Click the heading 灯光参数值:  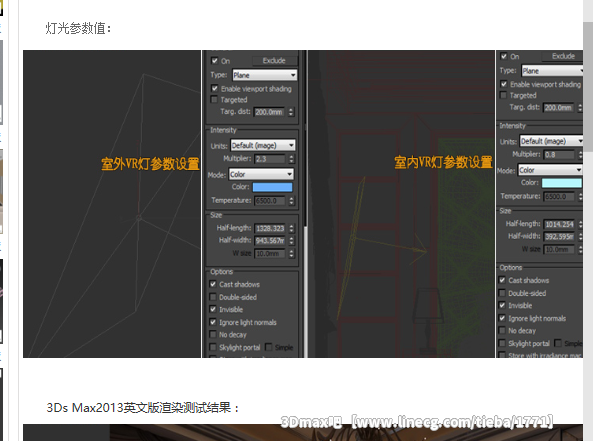click(x=78, y=28)
